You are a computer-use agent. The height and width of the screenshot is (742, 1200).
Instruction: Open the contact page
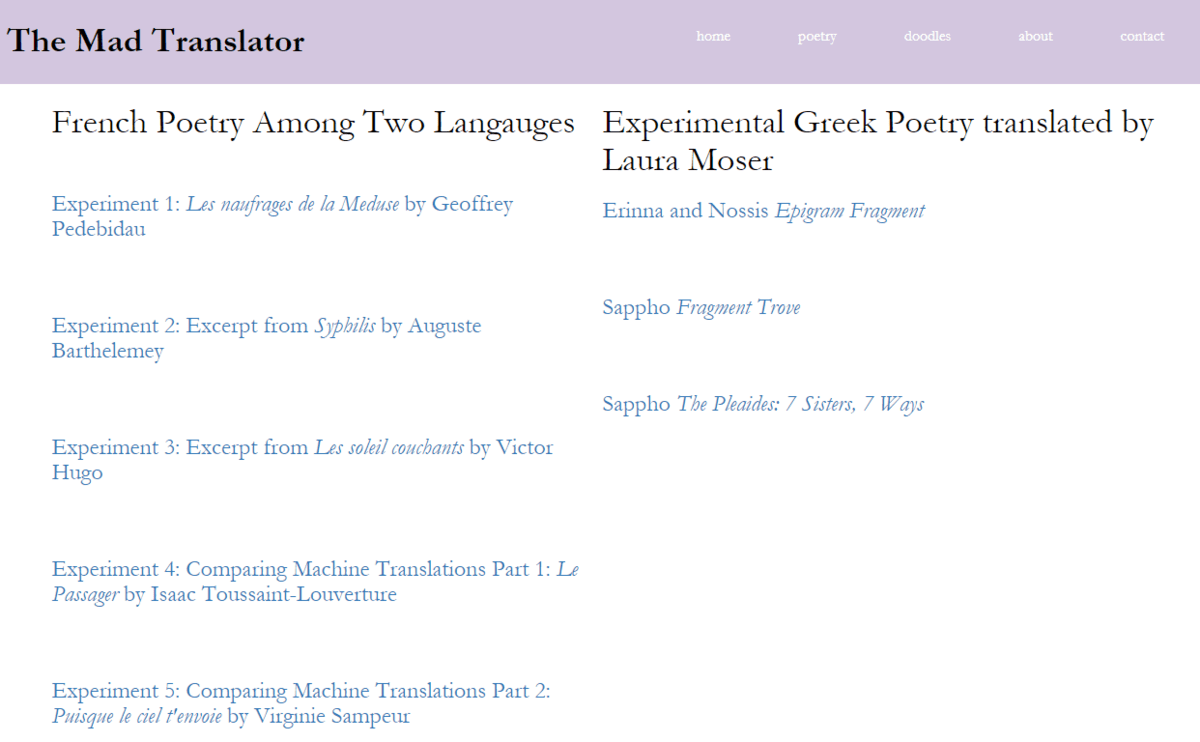[1141, 36]
